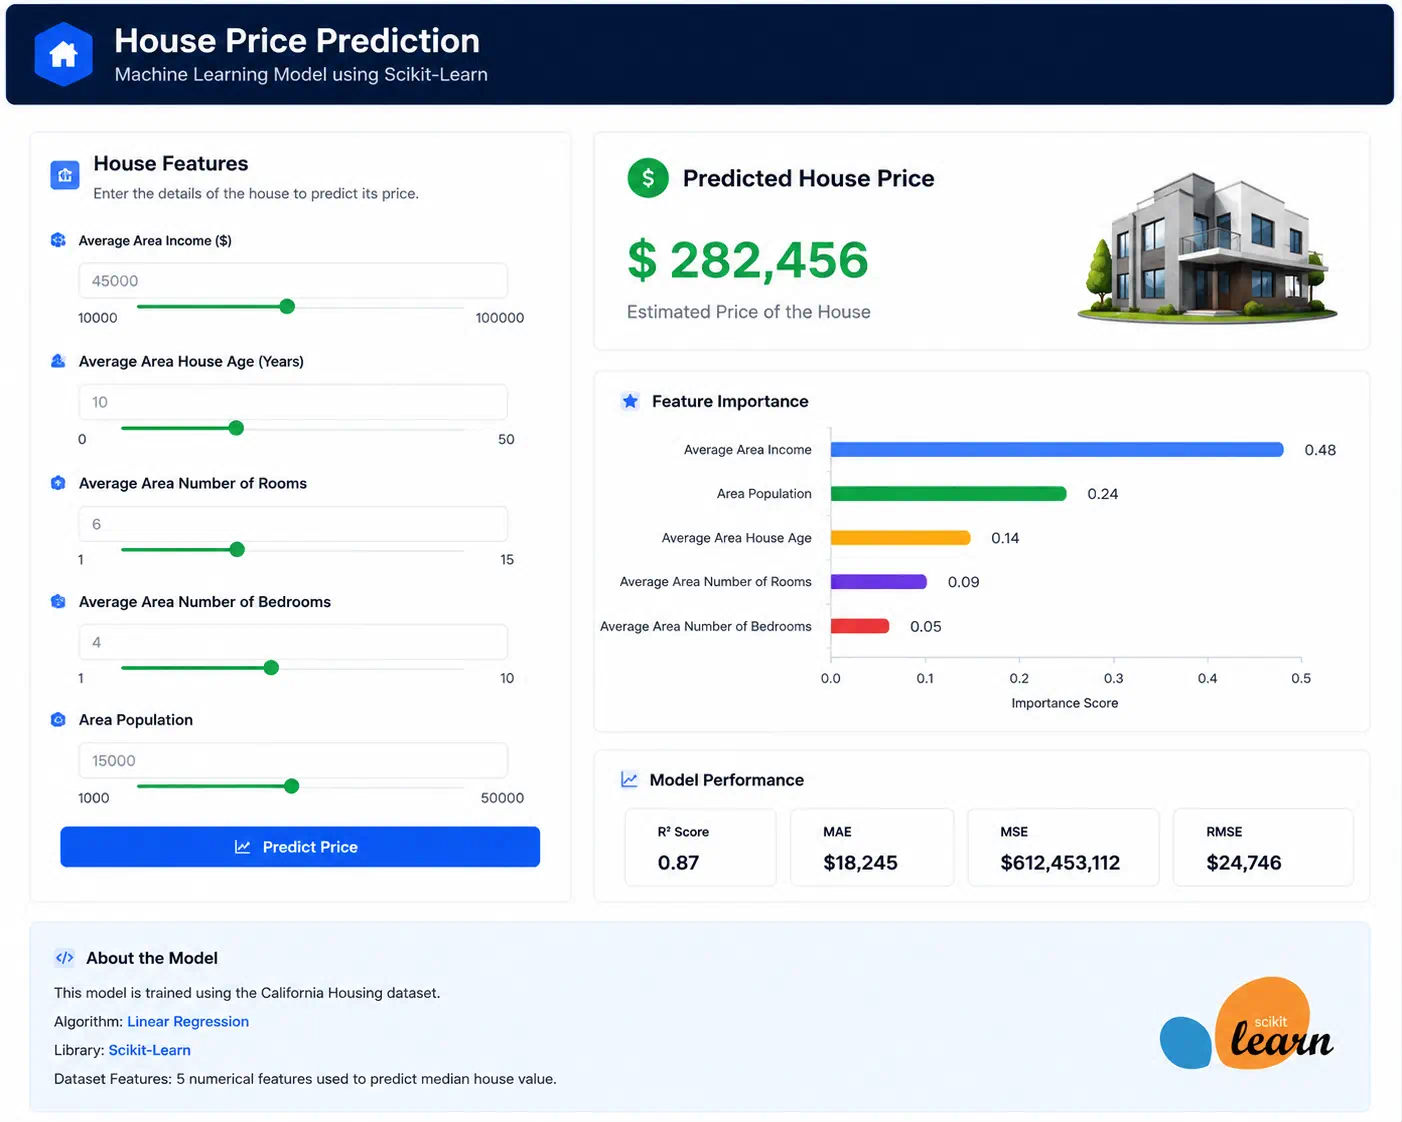Focus the Number of Bedrooms input showing 4
1402x1122 pixels.
point(293,642)
